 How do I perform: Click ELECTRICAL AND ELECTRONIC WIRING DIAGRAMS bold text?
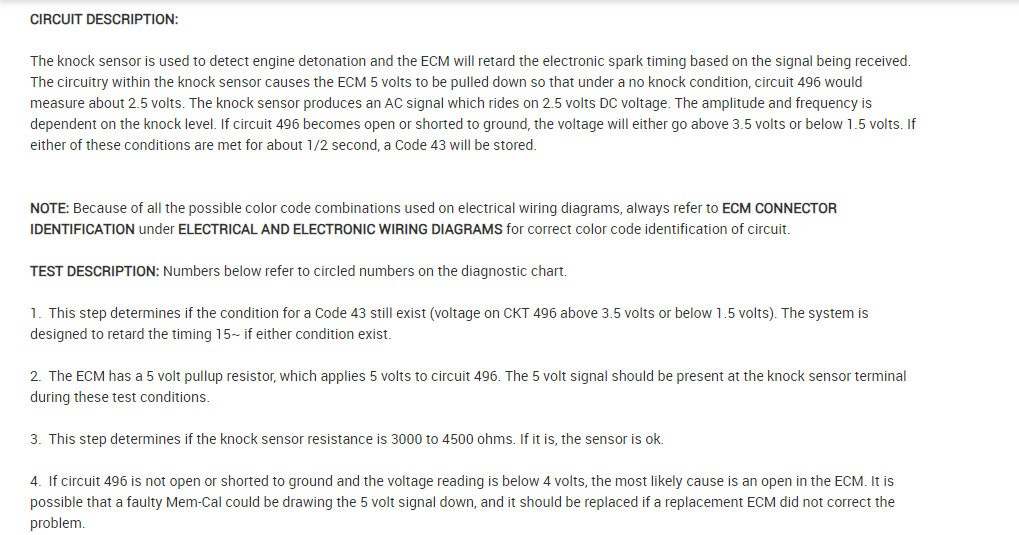[x=340, y=229]
